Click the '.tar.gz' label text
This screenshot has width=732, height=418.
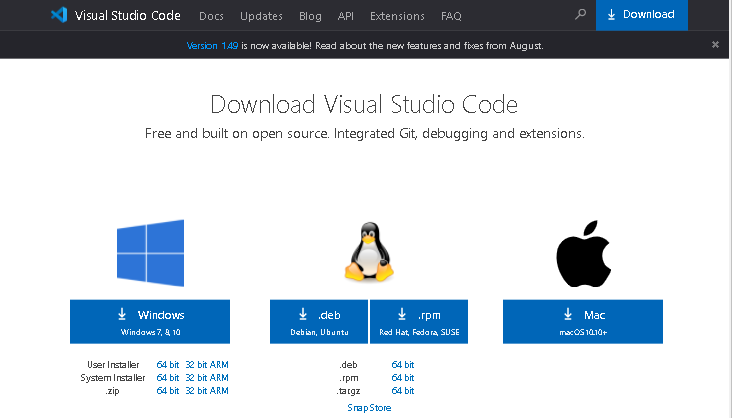348,391
